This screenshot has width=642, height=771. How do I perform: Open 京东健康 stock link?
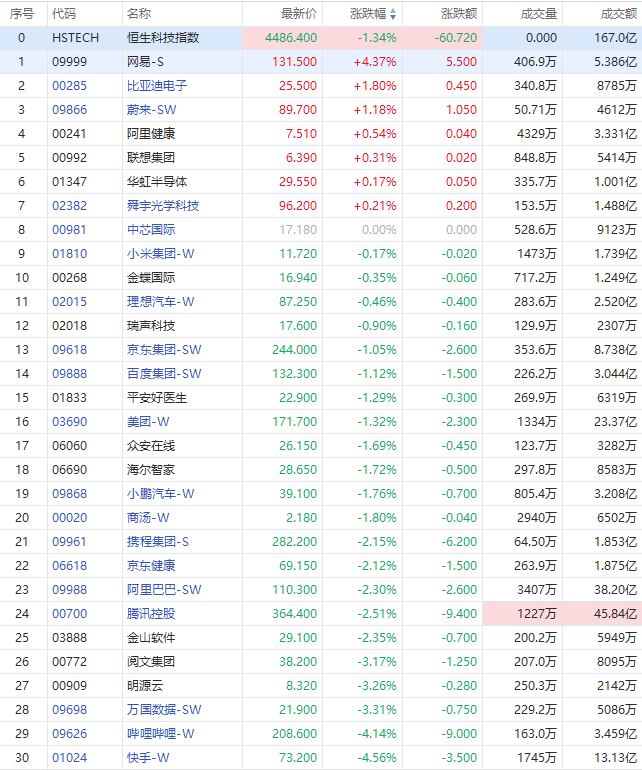tap(151, 565)
